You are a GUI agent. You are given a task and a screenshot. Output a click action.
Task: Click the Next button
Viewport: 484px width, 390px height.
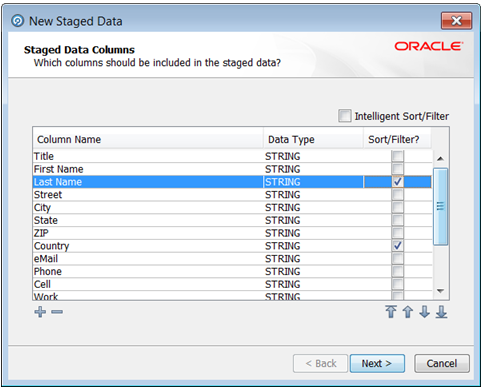click(377, 363)
